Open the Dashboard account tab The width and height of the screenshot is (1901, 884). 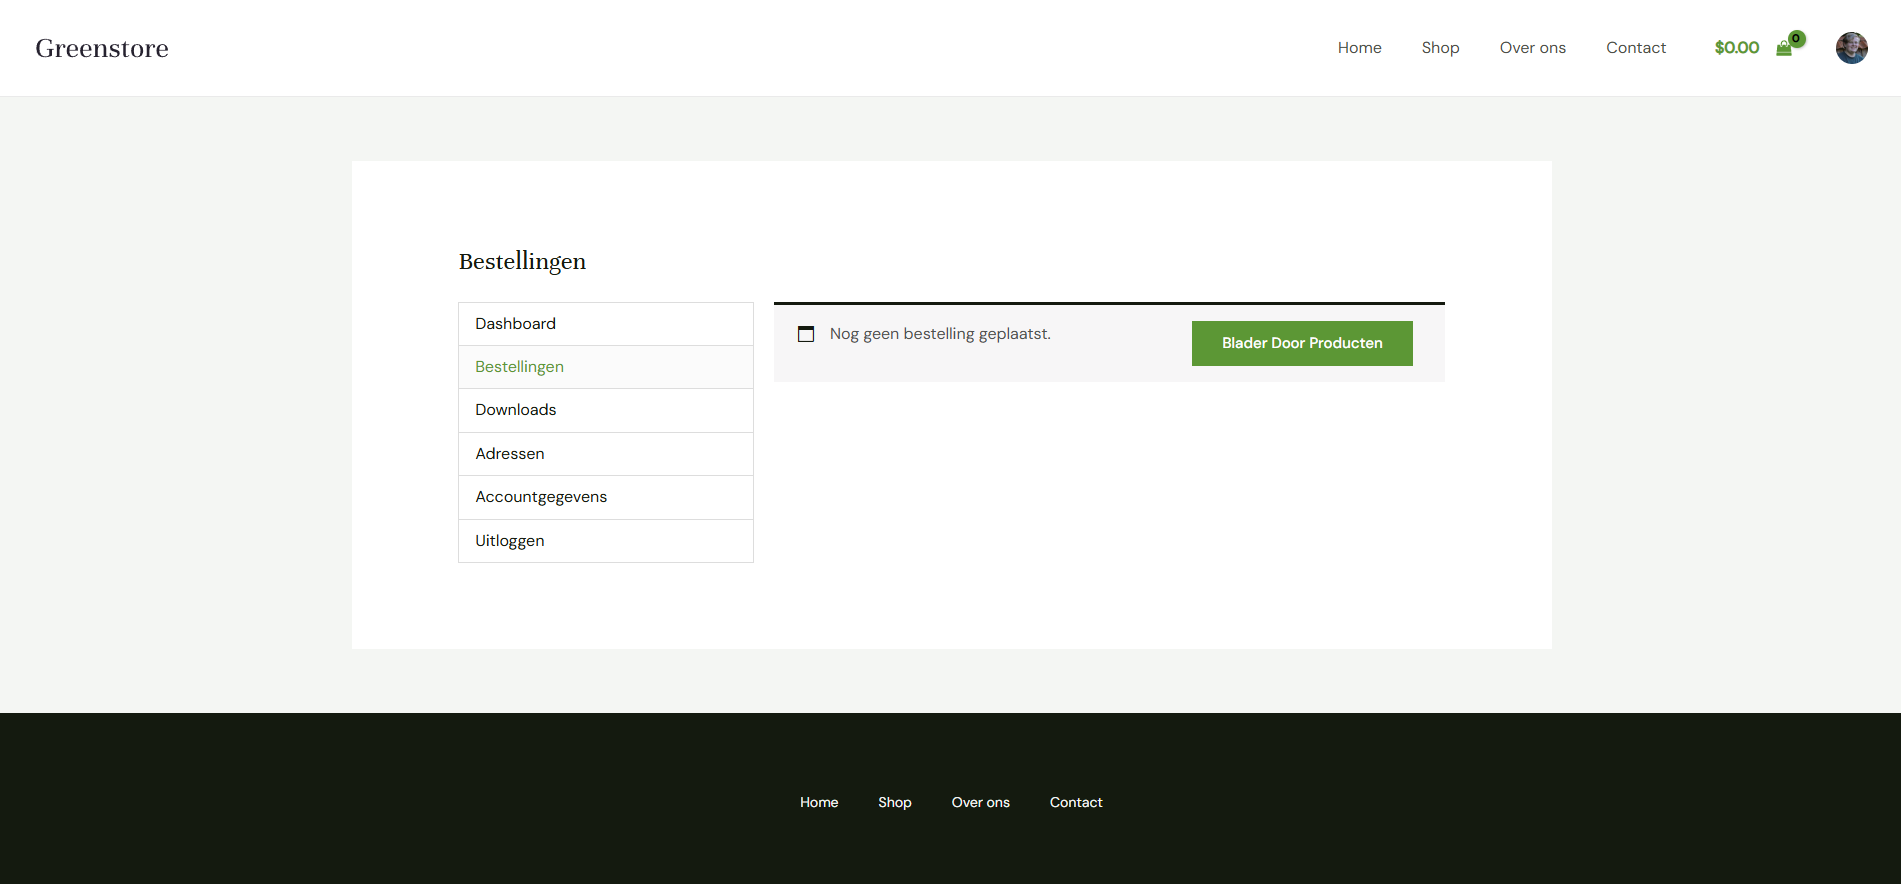(515, 324)
